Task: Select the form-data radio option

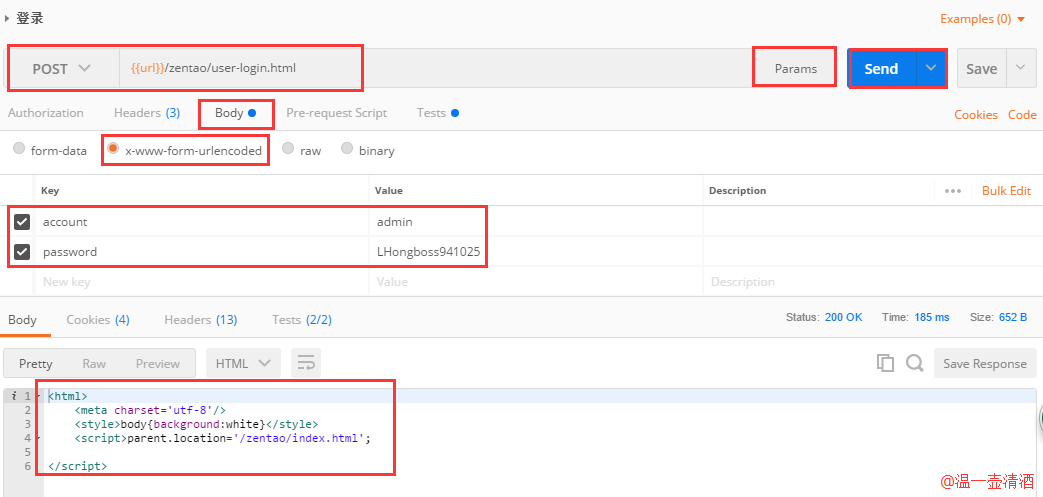Action: [x=19, y=148]
